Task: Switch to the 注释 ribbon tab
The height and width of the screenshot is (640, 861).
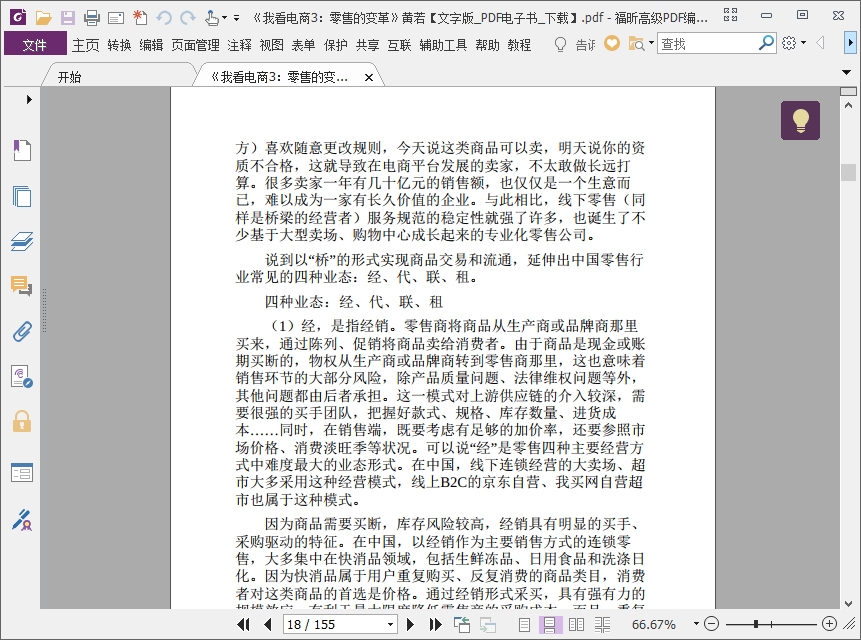Action: point(239,45)
